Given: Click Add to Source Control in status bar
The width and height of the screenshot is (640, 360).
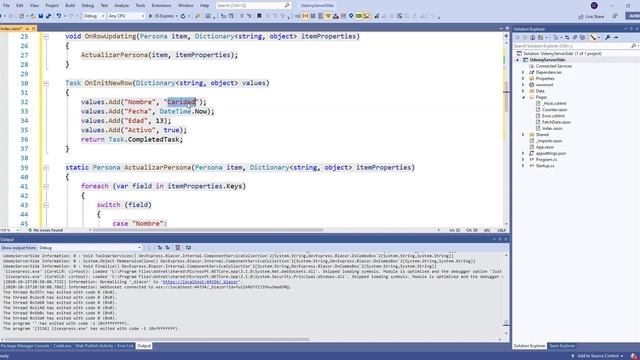Looking at the screenshot, I should click(x=598, y=356).
